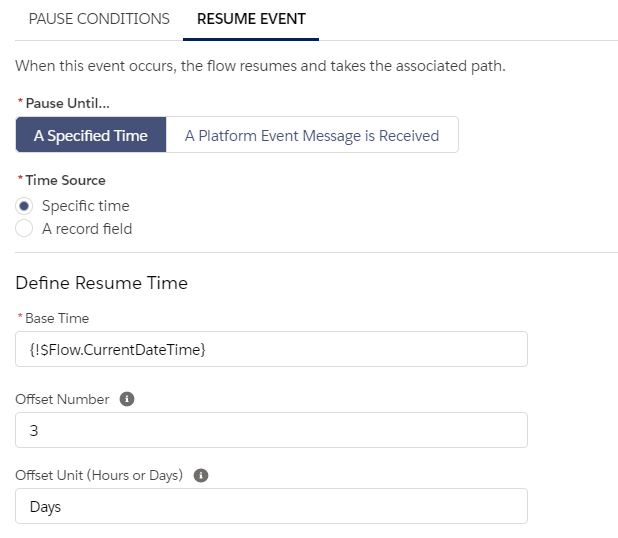Click the 'A record field' label text
This screenshot has width=618, height=538.
tap(87, 229)
